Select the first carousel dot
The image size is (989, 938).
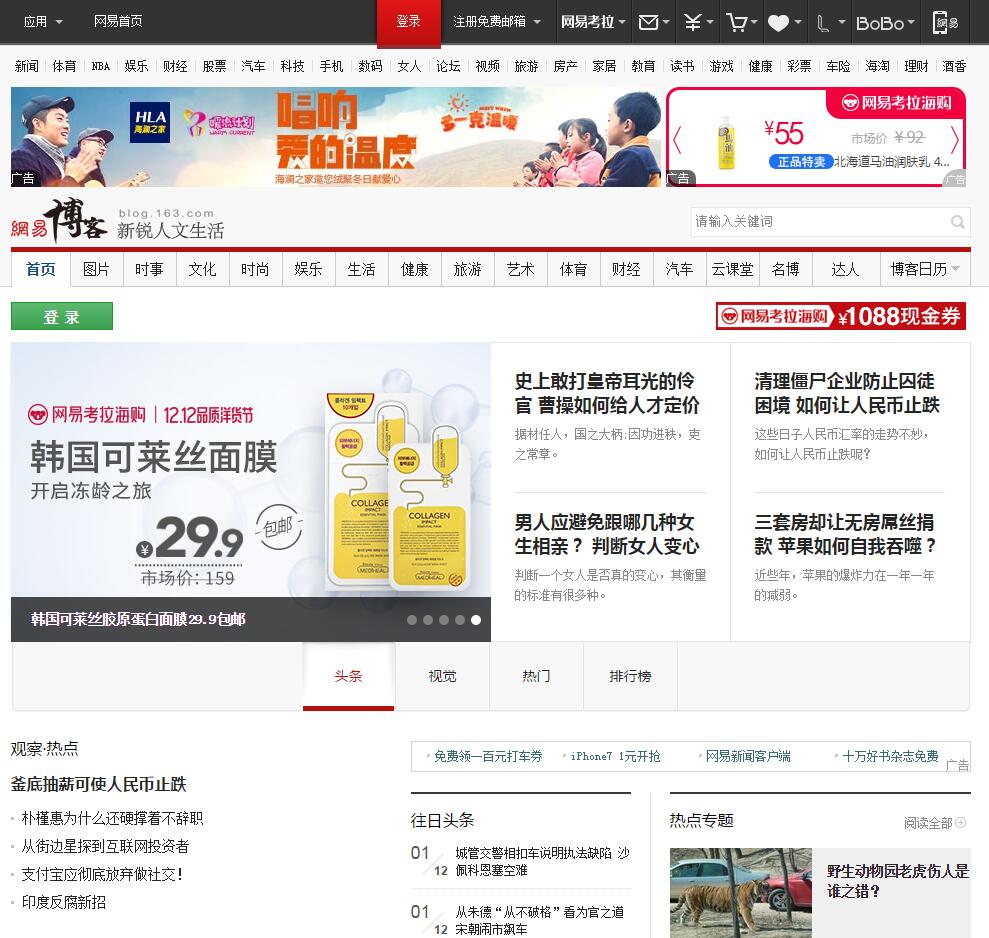click(412, 620)
